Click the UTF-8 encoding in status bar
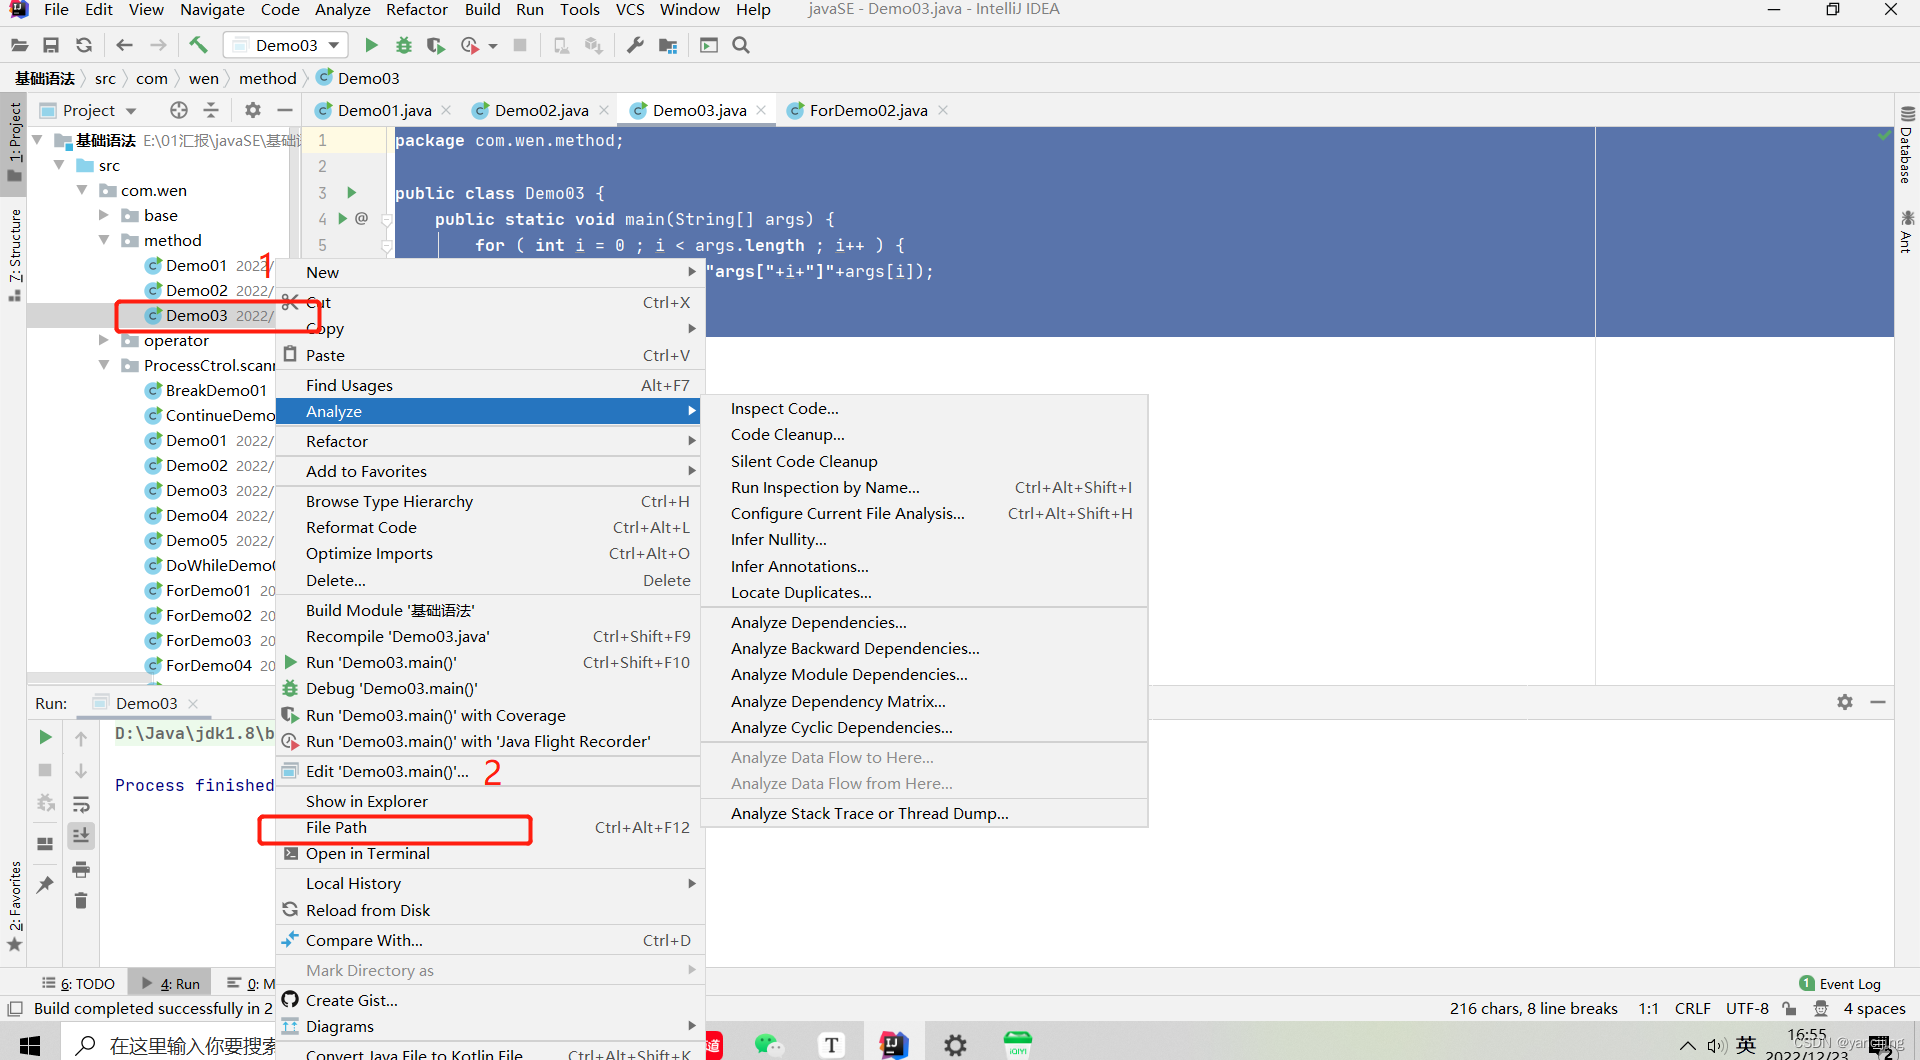This screenshot has width=1920, height=1060. [1747, 1008]
